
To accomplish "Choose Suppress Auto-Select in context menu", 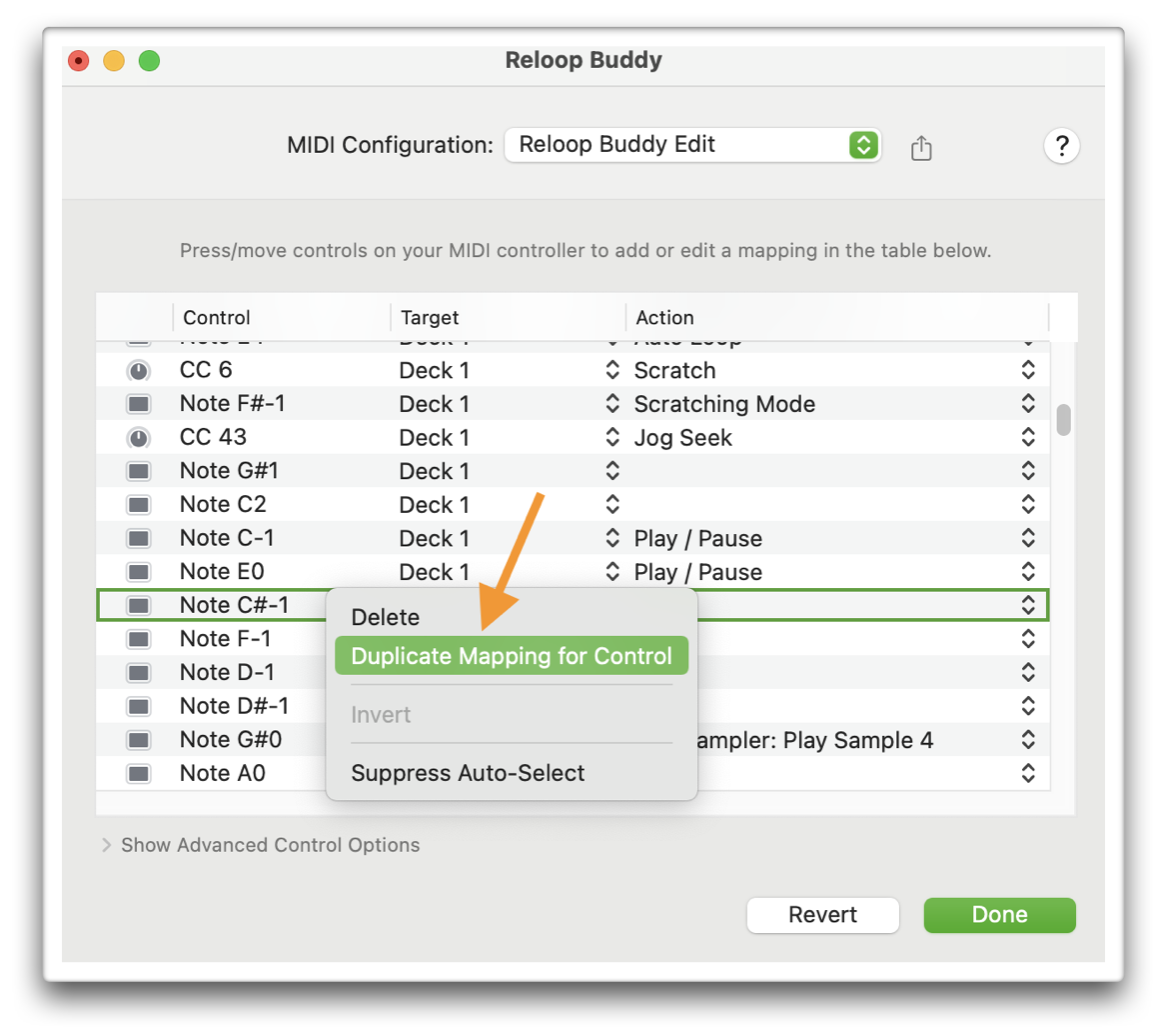I will coord(468,773).
